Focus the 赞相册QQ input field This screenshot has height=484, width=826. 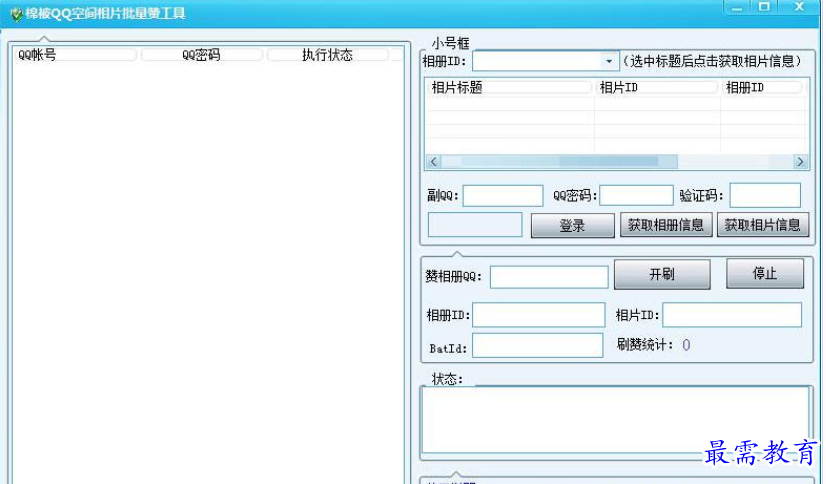point(549,277)
